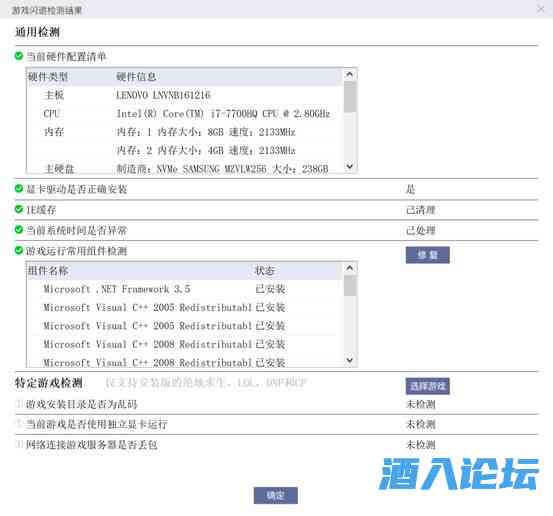Select the 主硬盘 row label
This screenshot has height=516, width=553.
click(x=59, y=169)
